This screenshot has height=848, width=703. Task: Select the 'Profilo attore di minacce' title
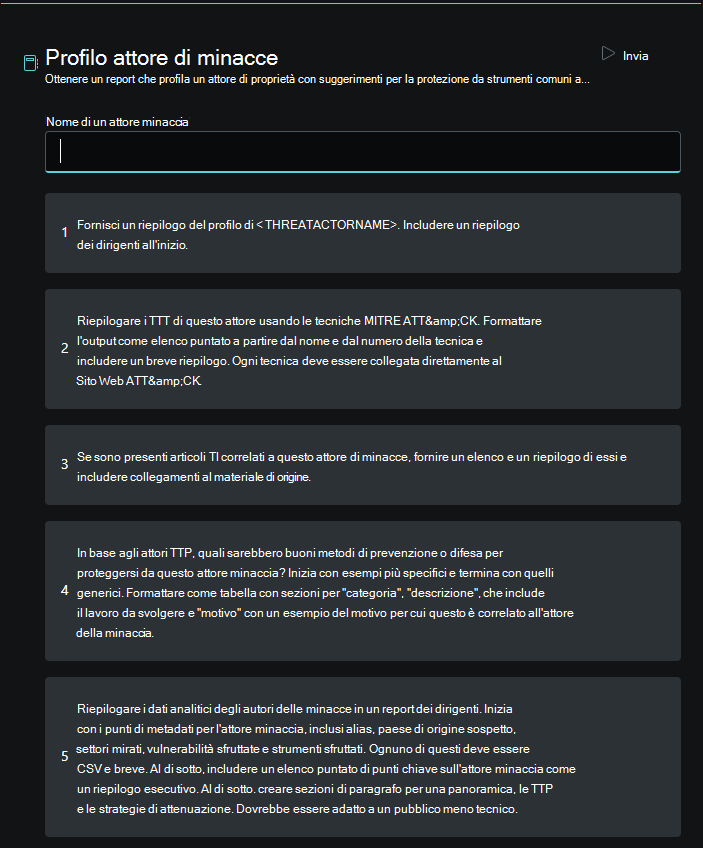click(x=161, y=58)
